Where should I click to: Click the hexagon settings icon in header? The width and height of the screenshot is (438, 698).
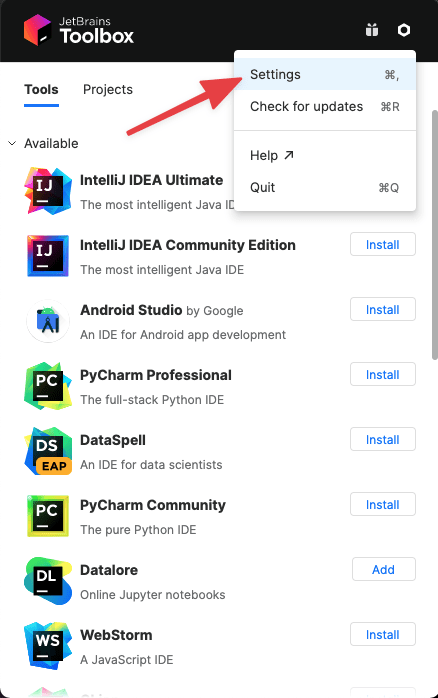(404, 30)
